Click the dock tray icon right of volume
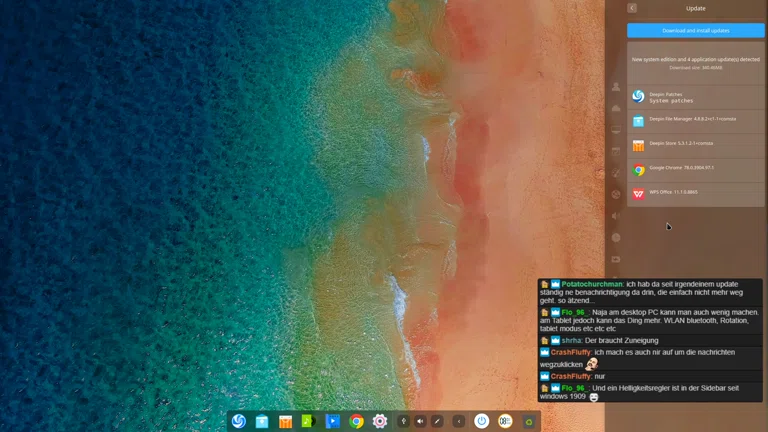This screenshot has width=768, height=432. [x=437, y=421]
